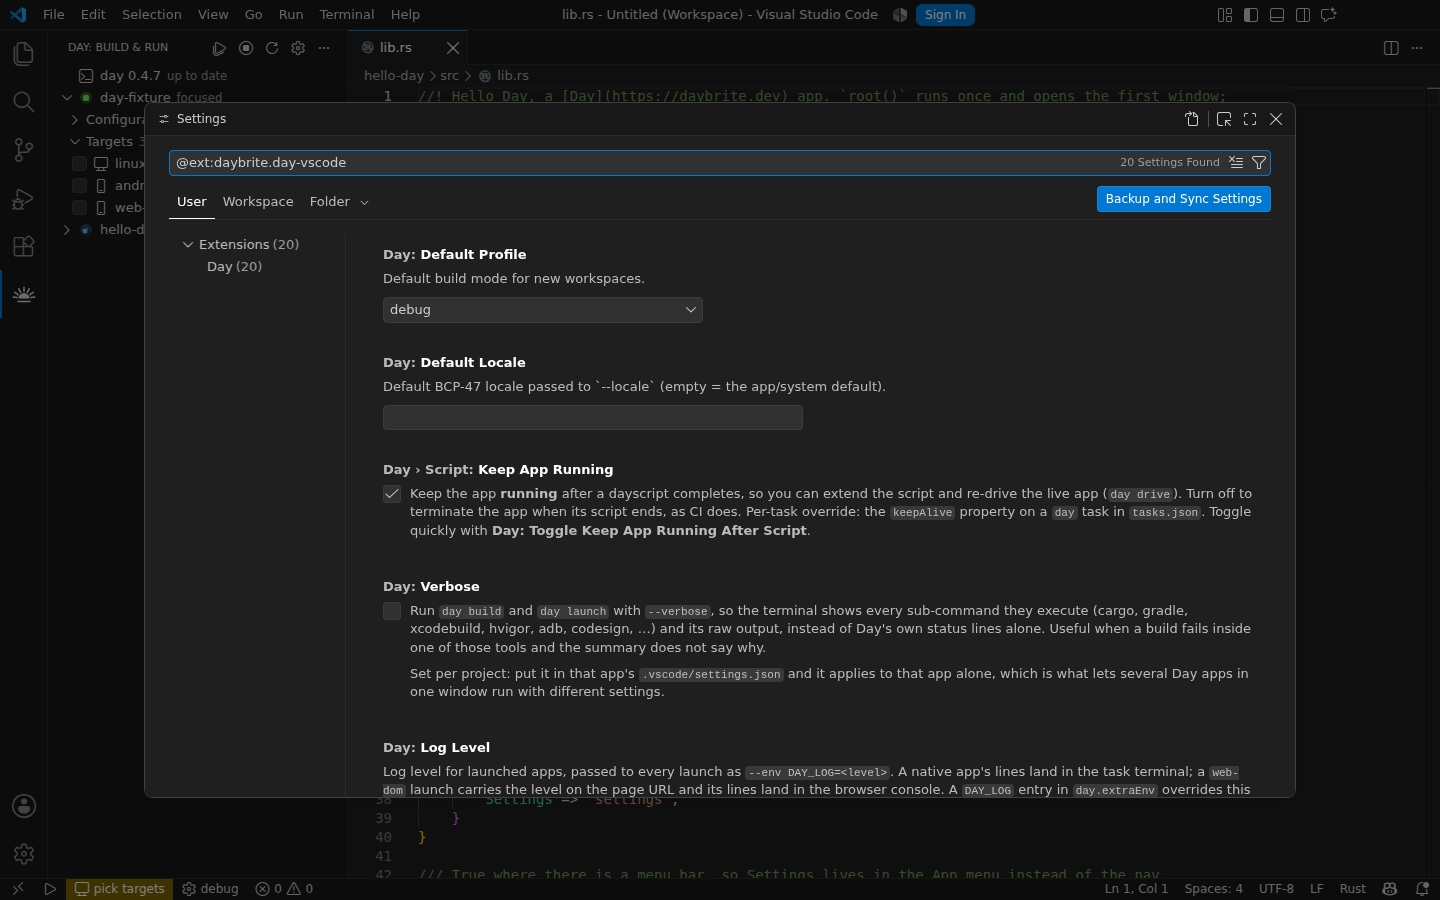Screen dimensions: 1440x900
Task: Click Backup and Sync Settings button
Action: pos(1184,199)
